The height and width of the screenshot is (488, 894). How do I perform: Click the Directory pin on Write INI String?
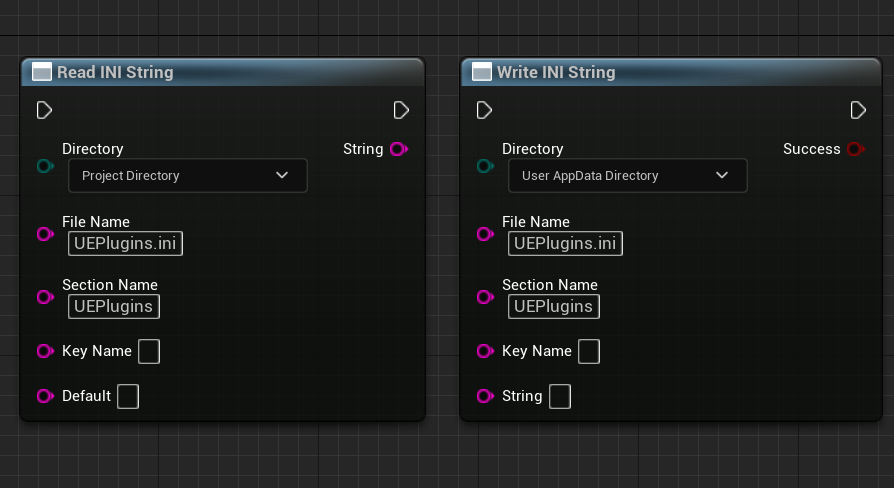pos(485,166)
